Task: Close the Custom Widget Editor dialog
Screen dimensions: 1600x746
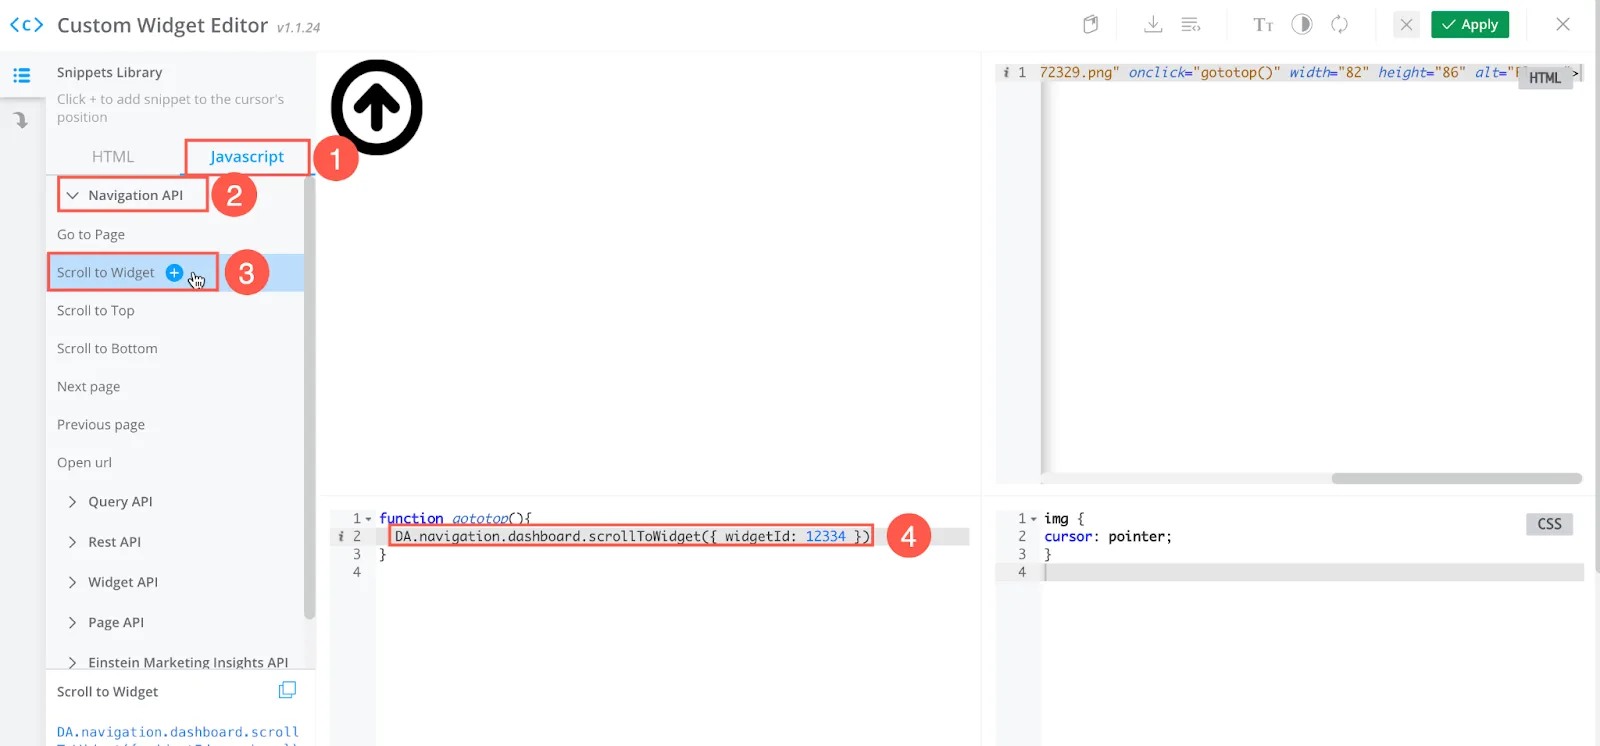Action: 1563,24
